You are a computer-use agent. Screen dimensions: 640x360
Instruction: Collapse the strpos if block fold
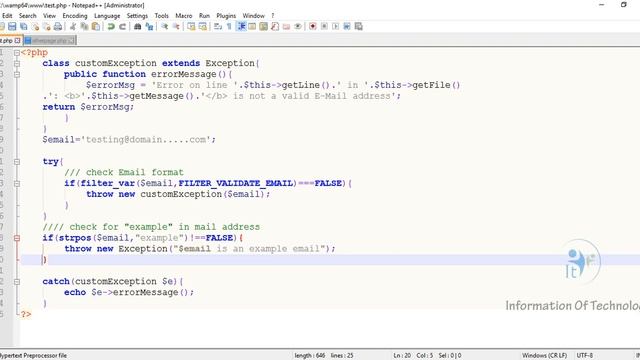(17, 238)
